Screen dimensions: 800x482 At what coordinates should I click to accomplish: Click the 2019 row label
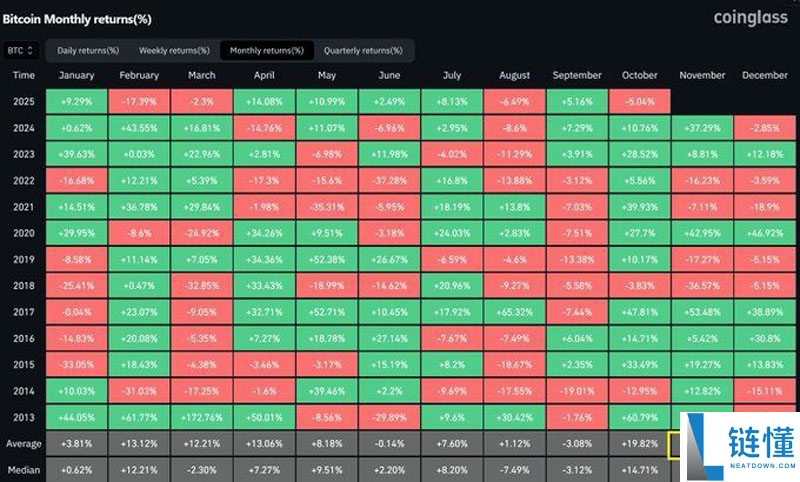tap(23, 260)
